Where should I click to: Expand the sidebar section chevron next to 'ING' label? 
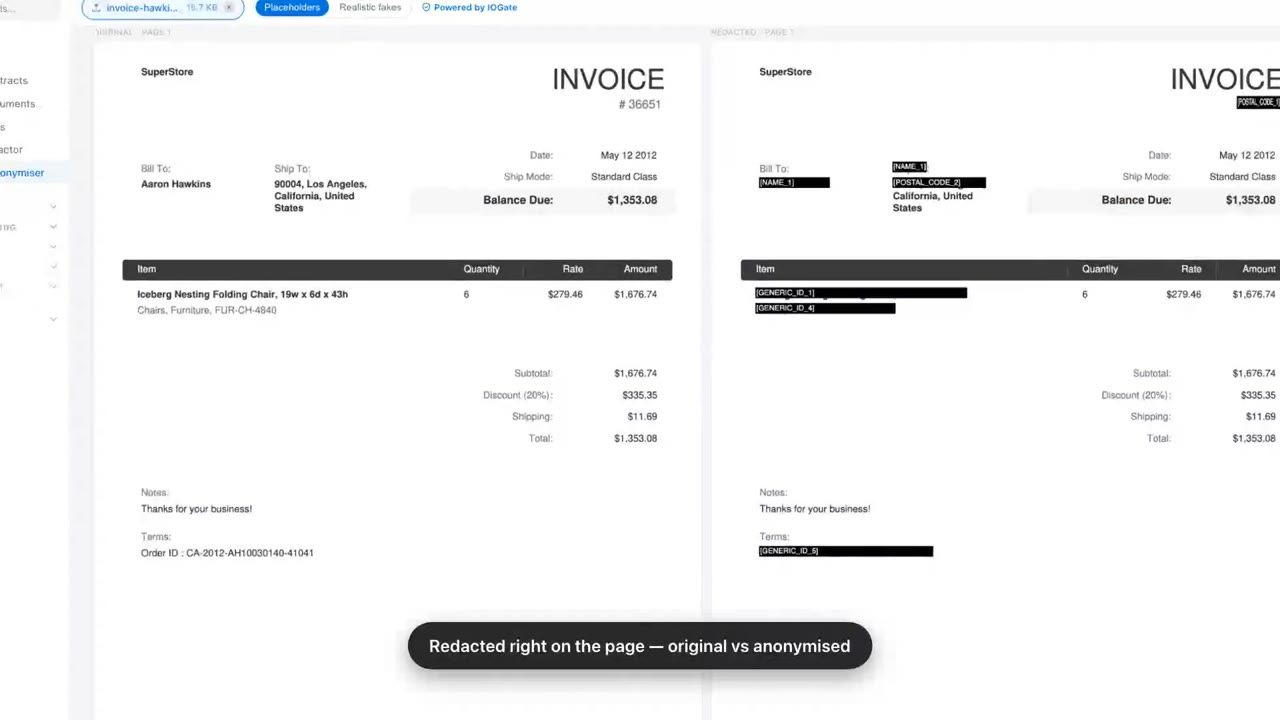tap(53, 228)
